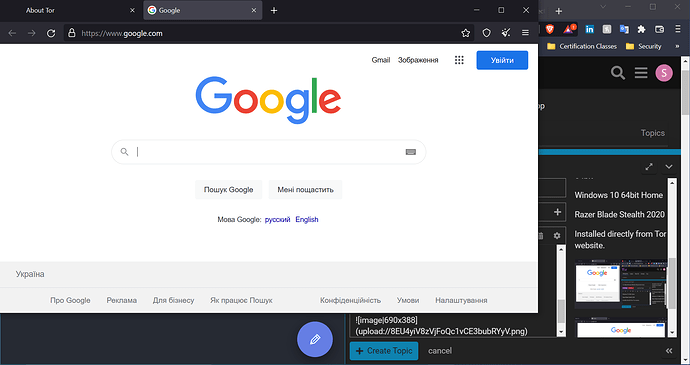Open the Реклама footer link

(x=121, y=300)
